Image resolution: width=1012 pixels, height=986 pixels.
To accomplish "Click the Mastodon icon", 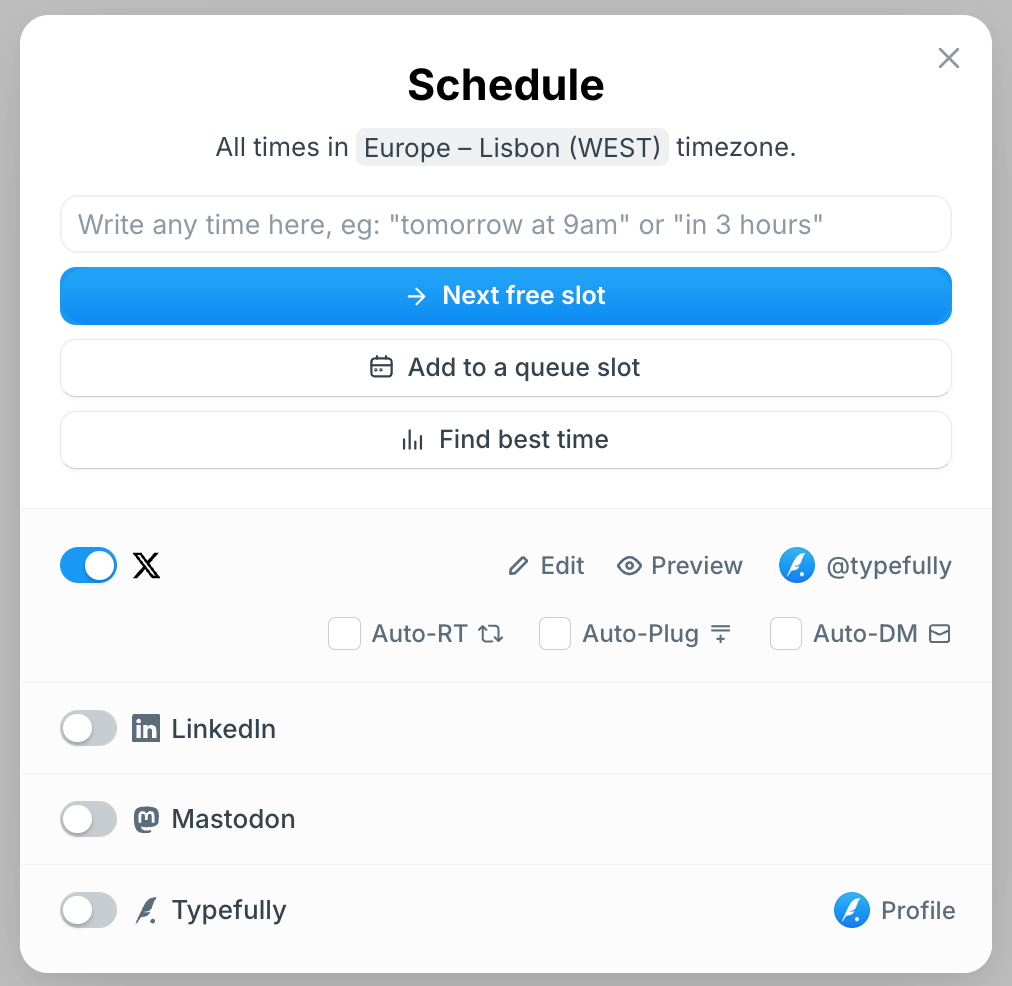I will tap(146, 819).
